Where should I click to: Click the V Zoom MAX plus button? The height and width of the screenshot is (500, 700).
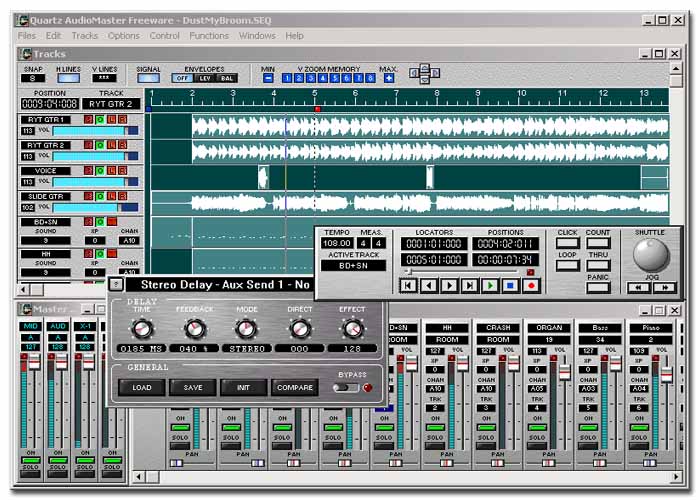click(x=389, y=78)
